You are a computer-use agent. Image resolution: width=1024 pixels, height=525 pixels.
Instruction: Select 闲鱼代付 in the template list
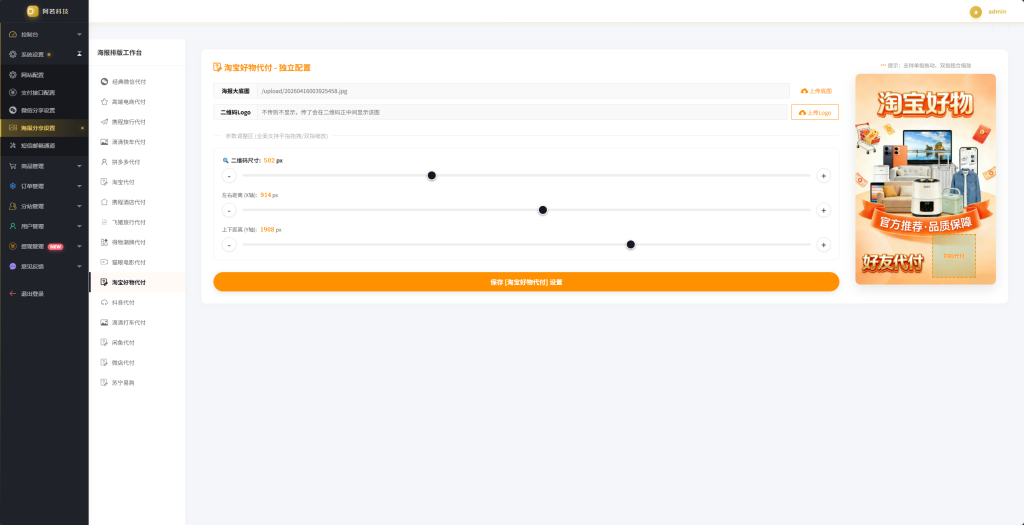click(x=137, y=343)
